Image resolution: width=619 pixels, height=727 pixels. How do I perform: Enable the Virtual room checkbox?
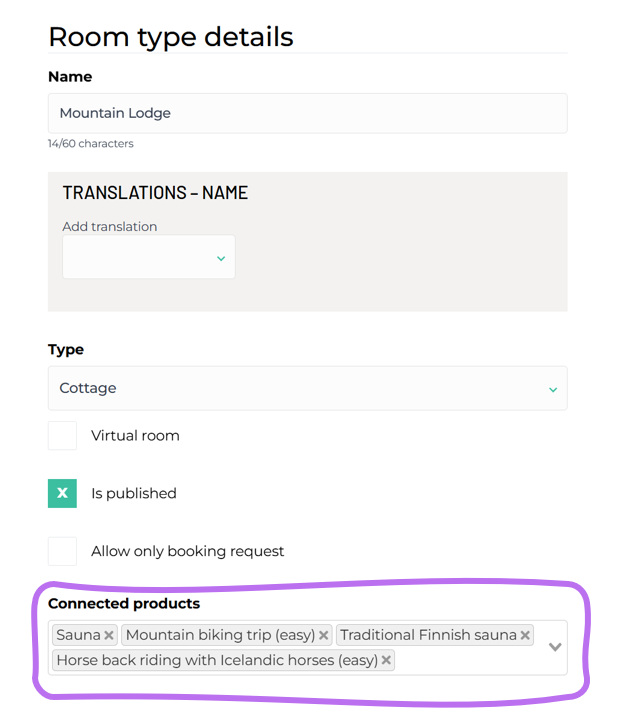point(62,436)
